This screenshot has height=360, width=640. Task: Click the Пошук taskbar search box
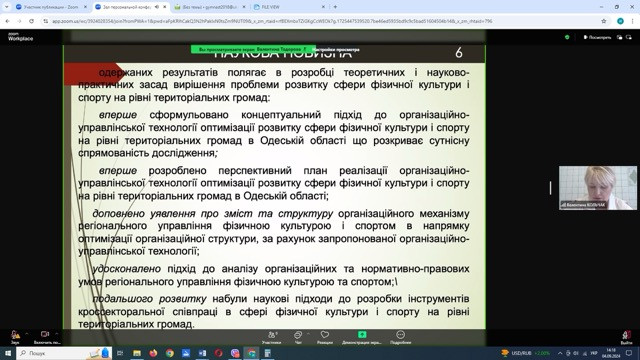64,353
